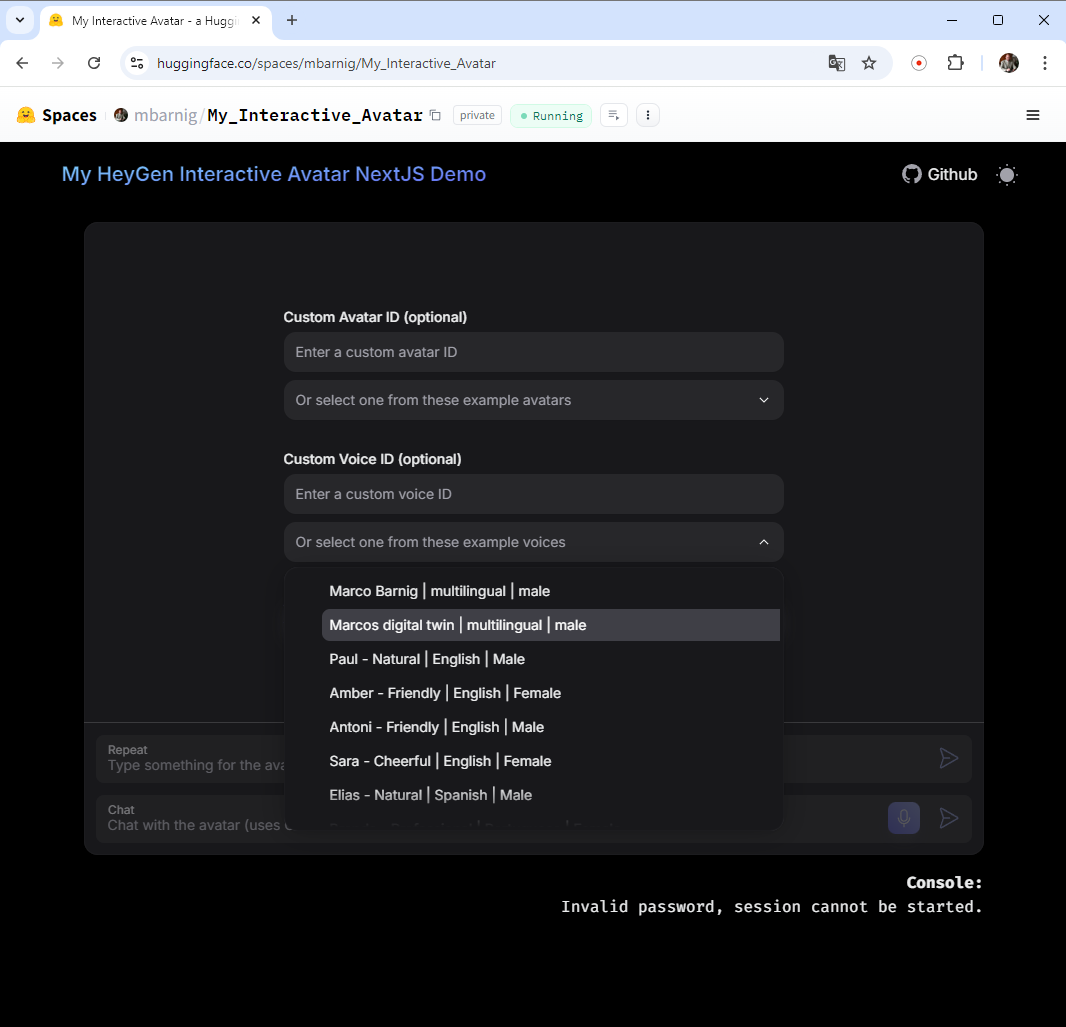Click the Running status badge

click(x=551, y=116)
